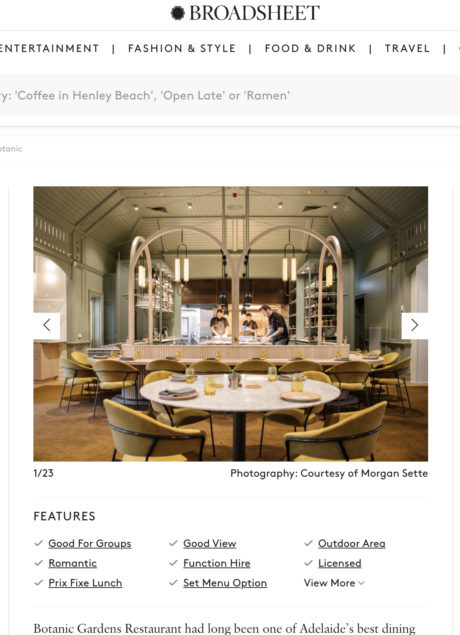Open the Broadsheet wordmark home link
Screen dimensions: 460x635
tap(254, 13)
